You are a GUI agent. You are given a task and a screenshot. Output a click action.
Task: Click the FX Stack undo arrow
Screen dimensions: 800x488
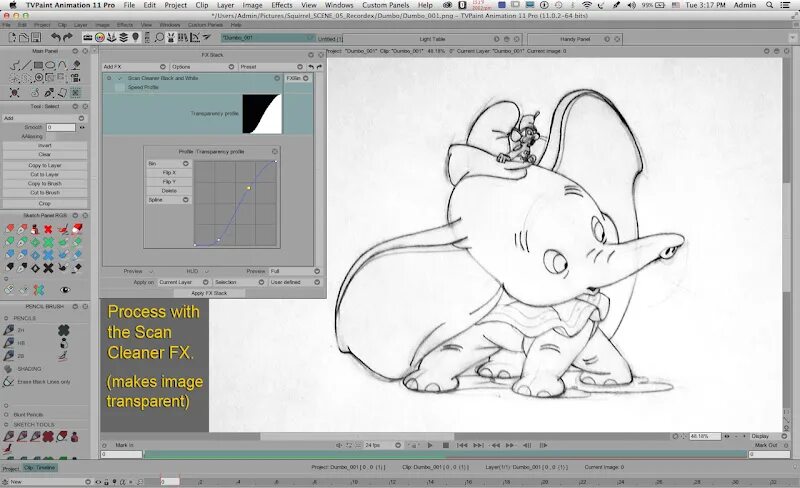tap(311, 67)
